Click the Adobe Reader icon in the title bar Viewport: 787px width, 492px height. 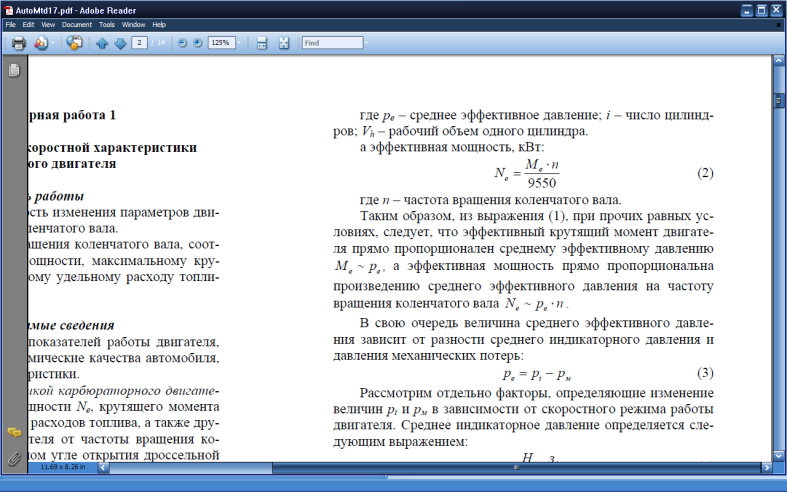9,10
